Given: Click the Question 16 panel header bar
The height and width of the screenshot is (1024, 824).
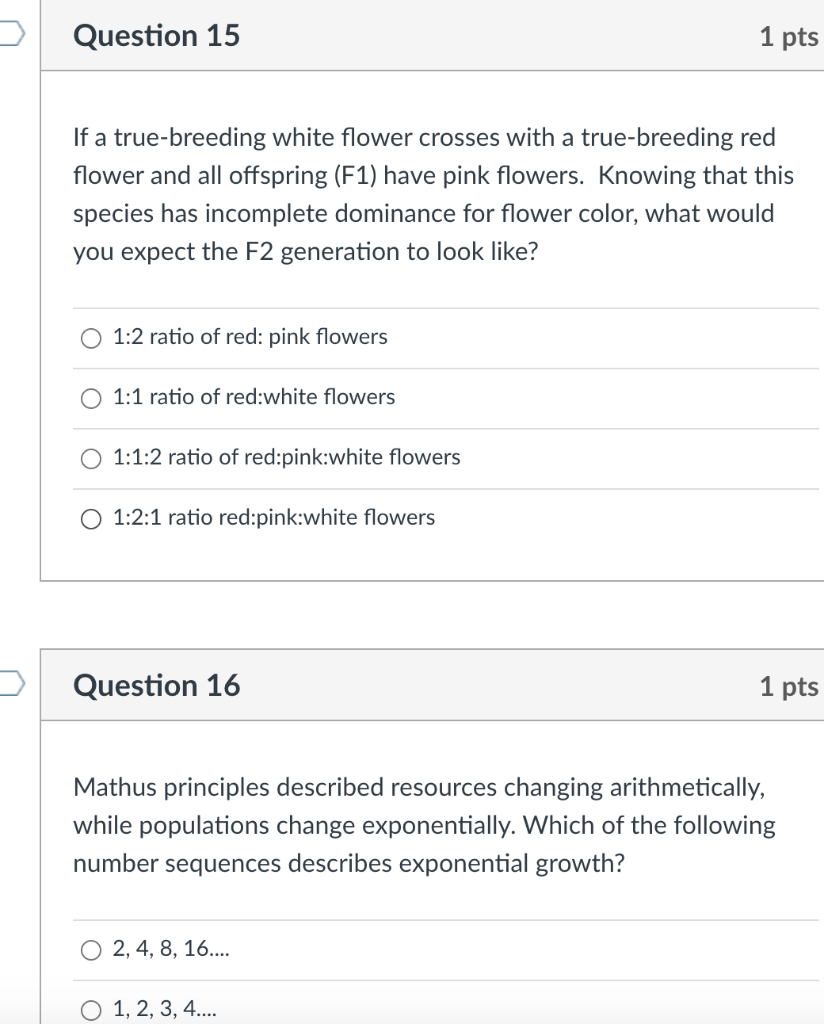Looking at the screenshot, I should pyautogui.click(x=430, y=685).
